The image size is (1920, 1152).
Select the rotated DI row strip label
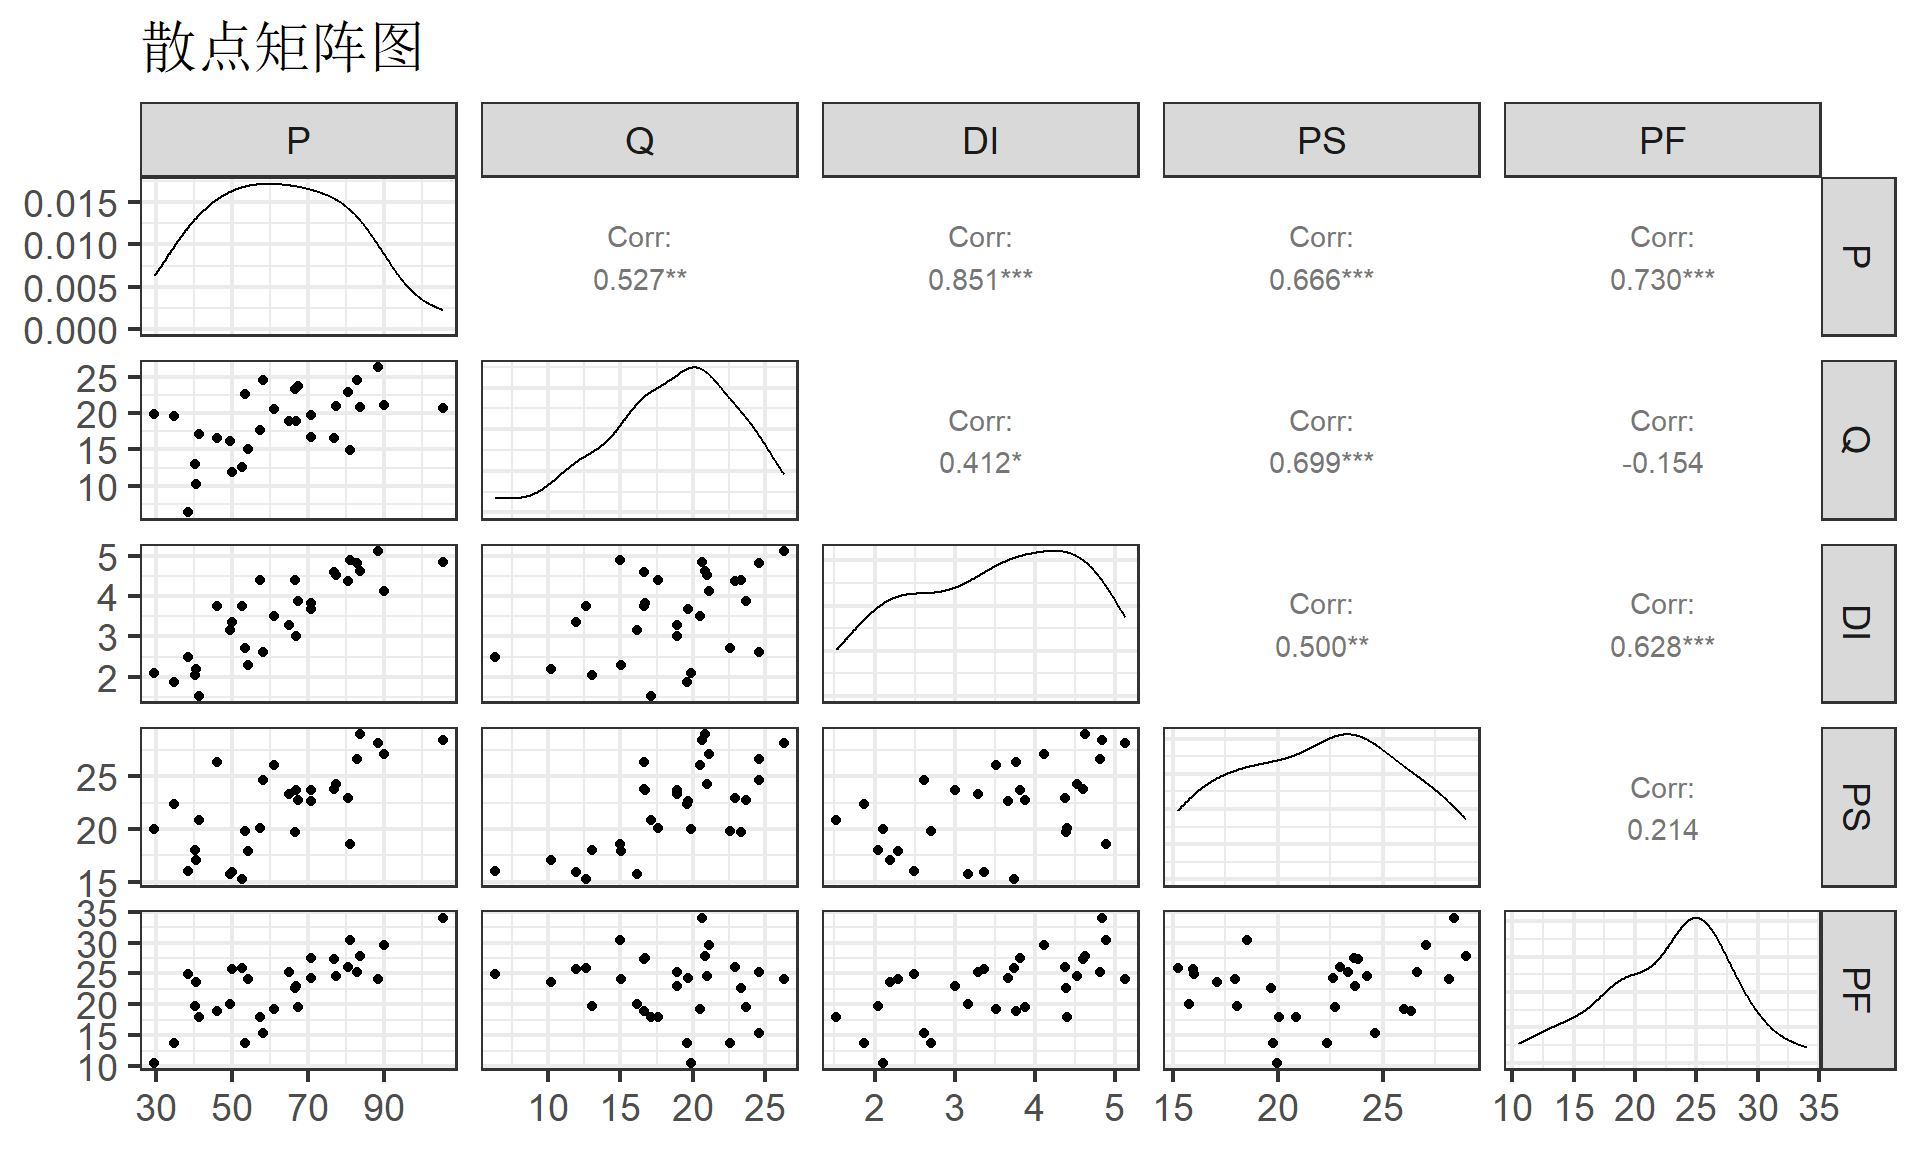click(1857, 623)
